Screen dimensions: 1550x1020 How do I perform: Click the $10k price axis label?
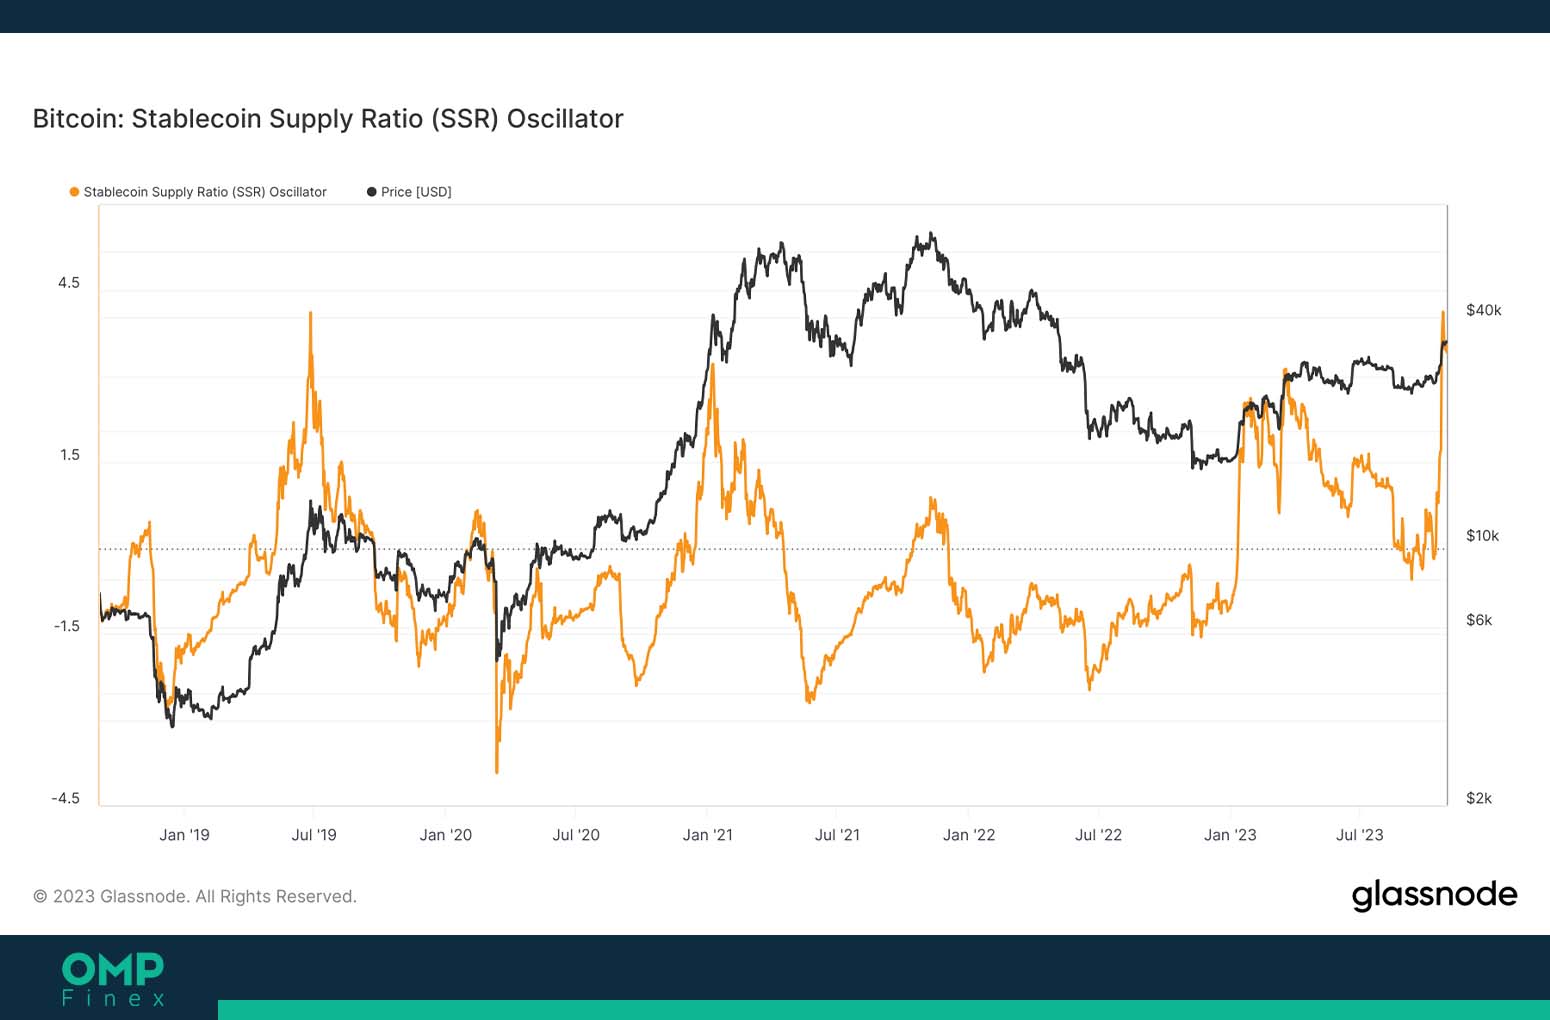1483,536
